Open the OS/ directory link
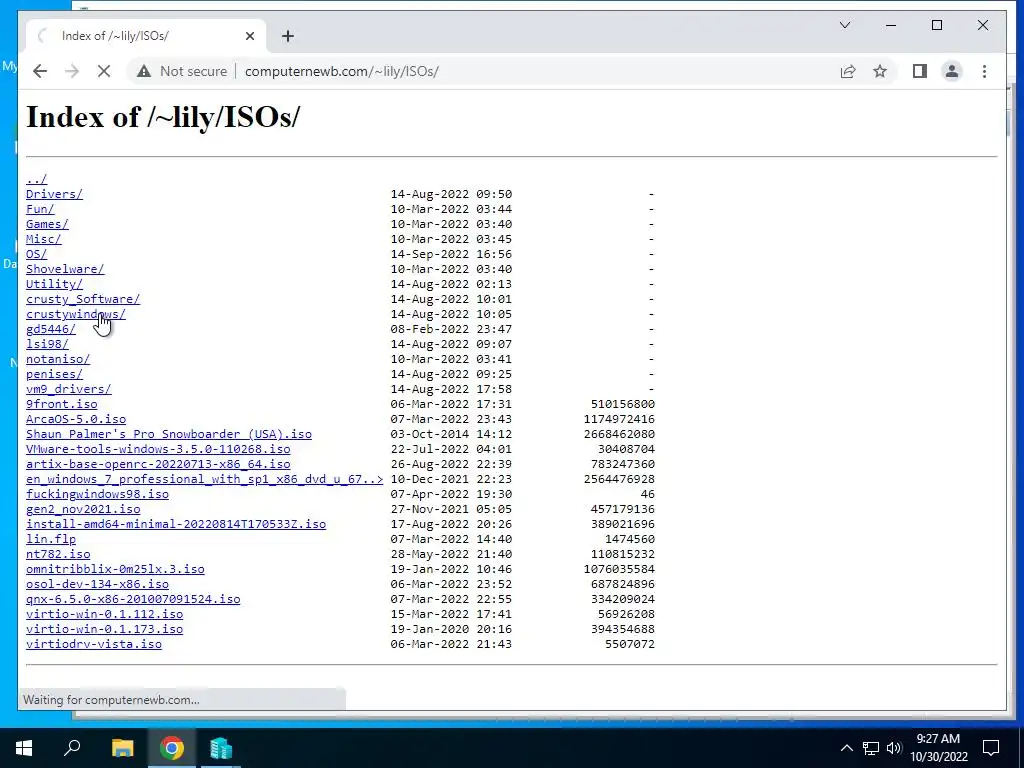 click(37, 254)
